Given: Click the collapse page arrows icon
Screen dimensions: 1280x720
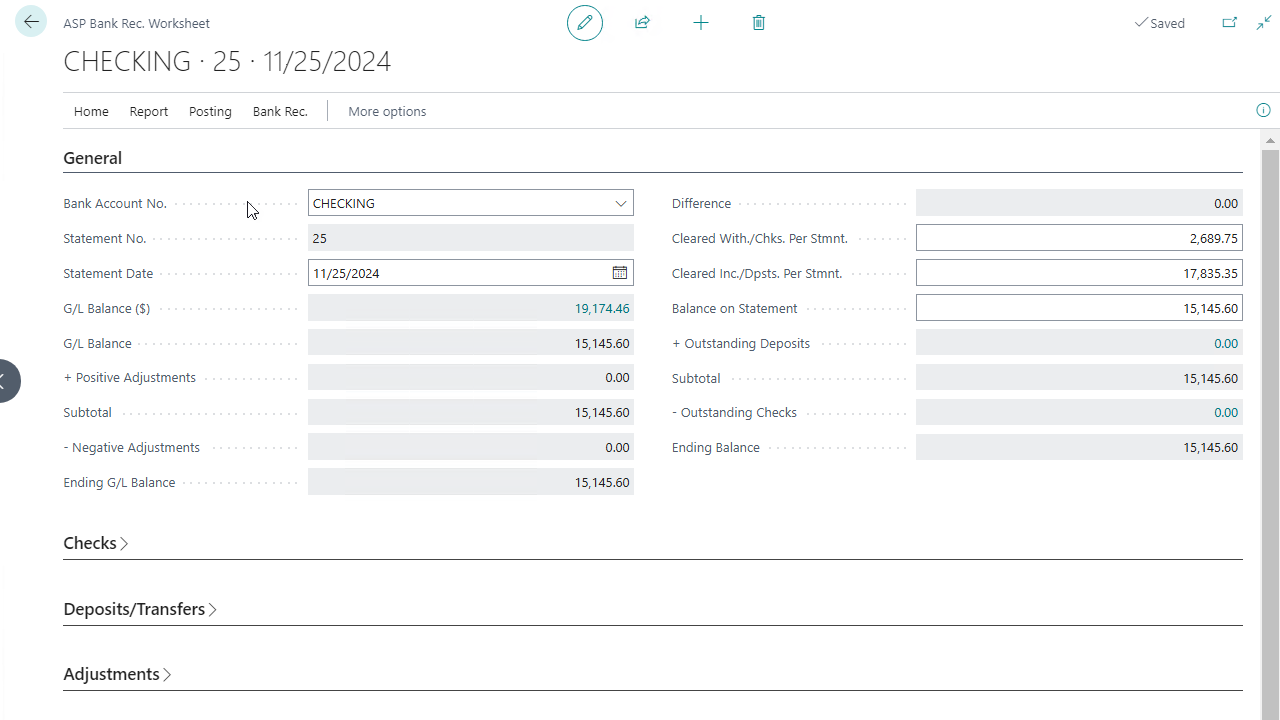Looking at the screenshot, I should pyautogui.click(x=1264, y=22).
